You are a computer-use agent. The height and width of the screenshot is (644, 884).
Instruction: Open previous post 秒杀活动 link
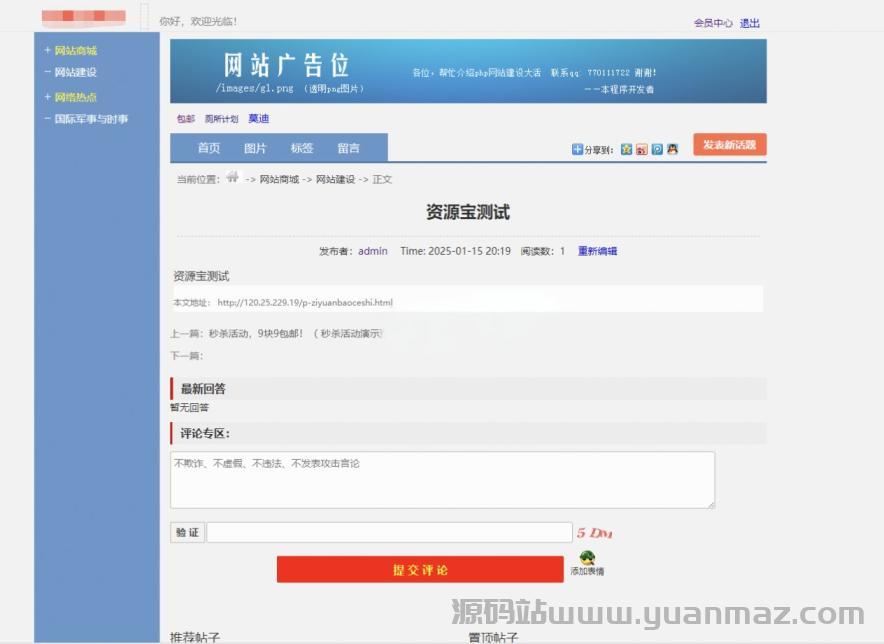pyautogui.click(x=295, y=333)
